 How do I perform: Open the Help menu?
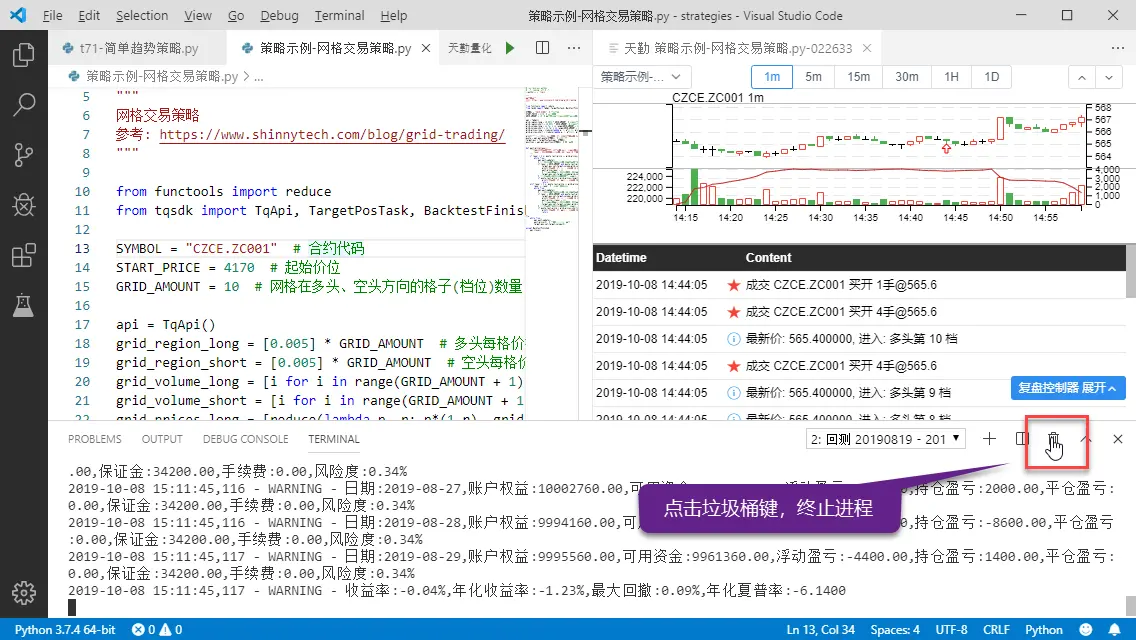tap(393, 15)
